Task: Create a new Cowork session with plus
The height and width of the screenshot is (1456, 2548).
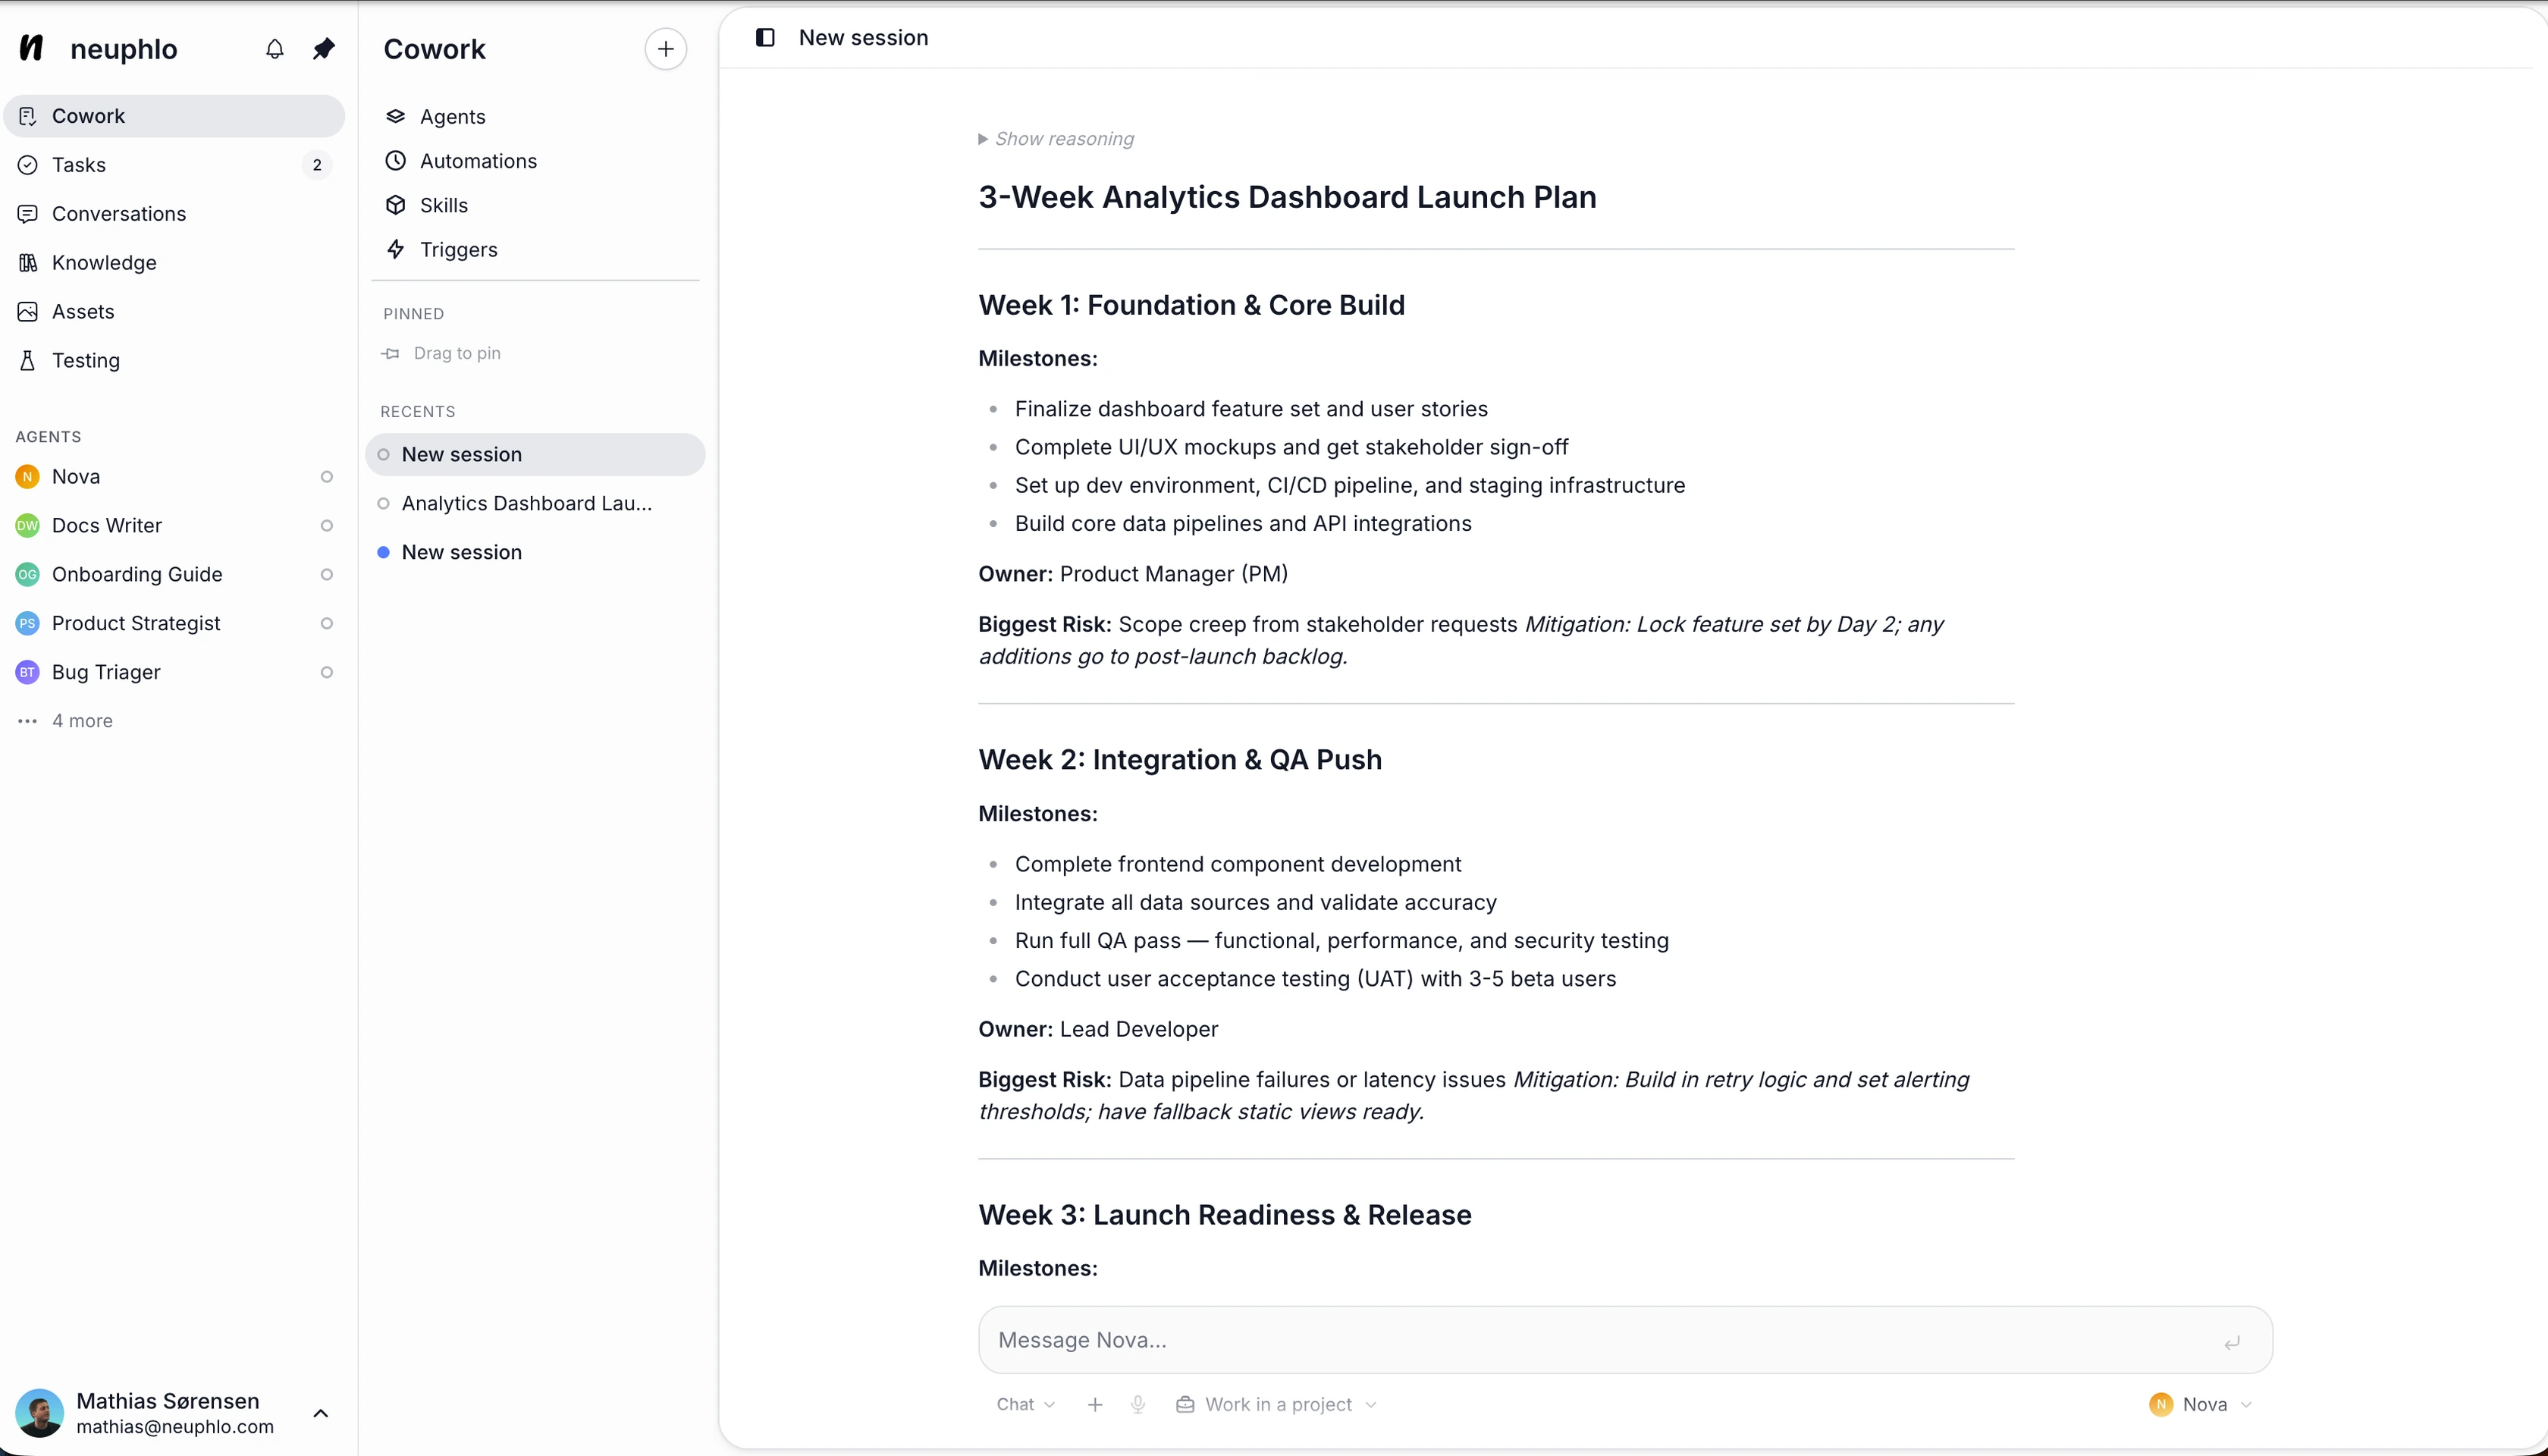Action: coord(666,49)
